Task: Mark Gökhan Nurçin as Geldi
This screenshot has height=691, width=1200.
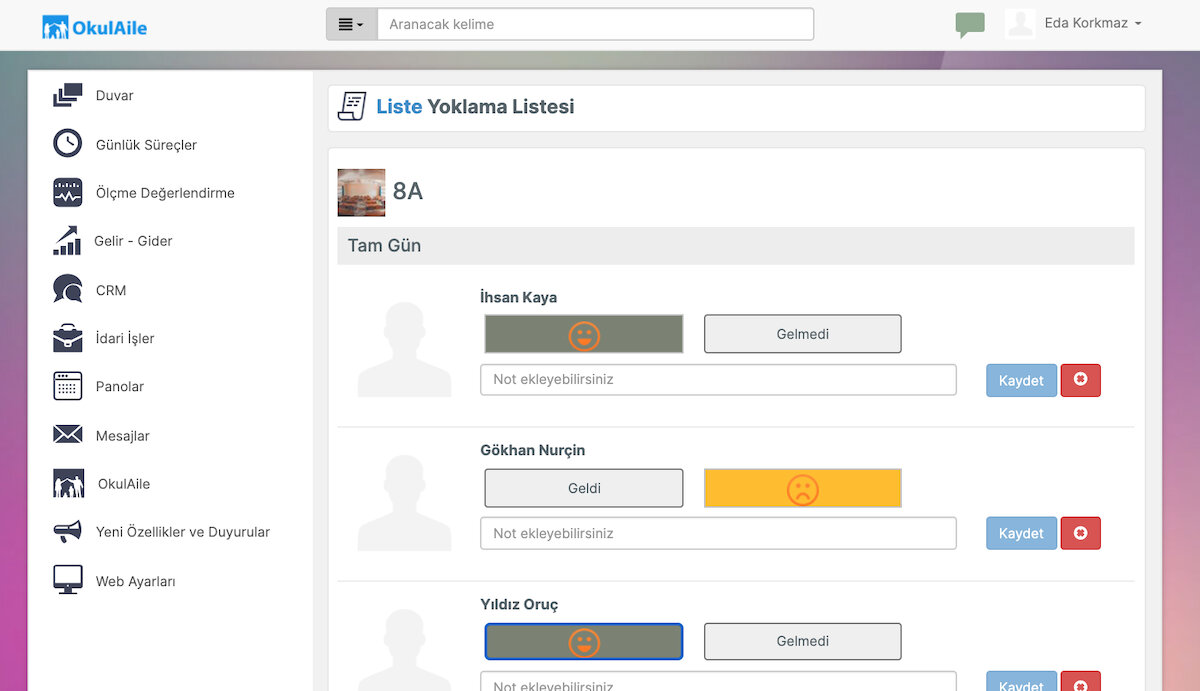Action: (x=584, y=488)
